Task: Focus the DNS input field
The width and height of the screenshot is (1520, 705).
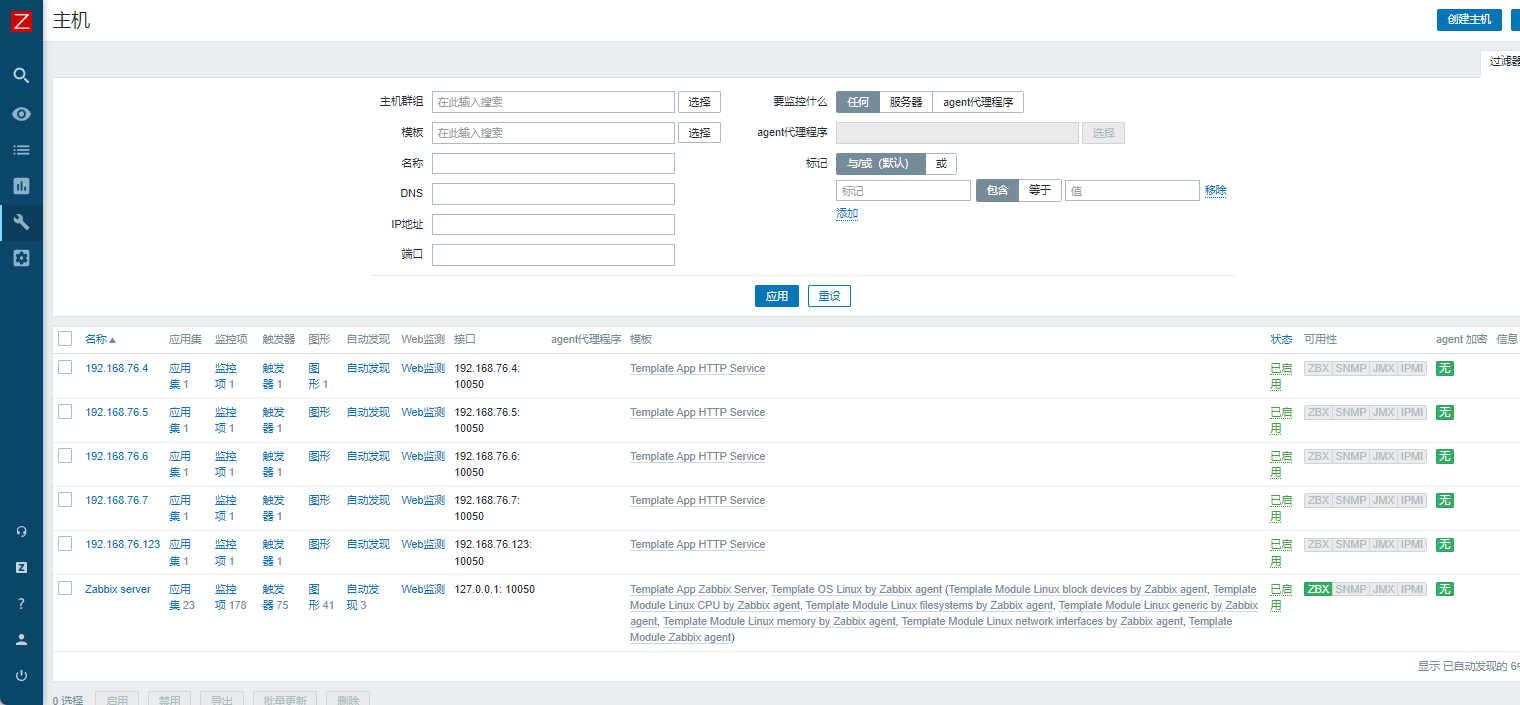Action: click(553, 194)
